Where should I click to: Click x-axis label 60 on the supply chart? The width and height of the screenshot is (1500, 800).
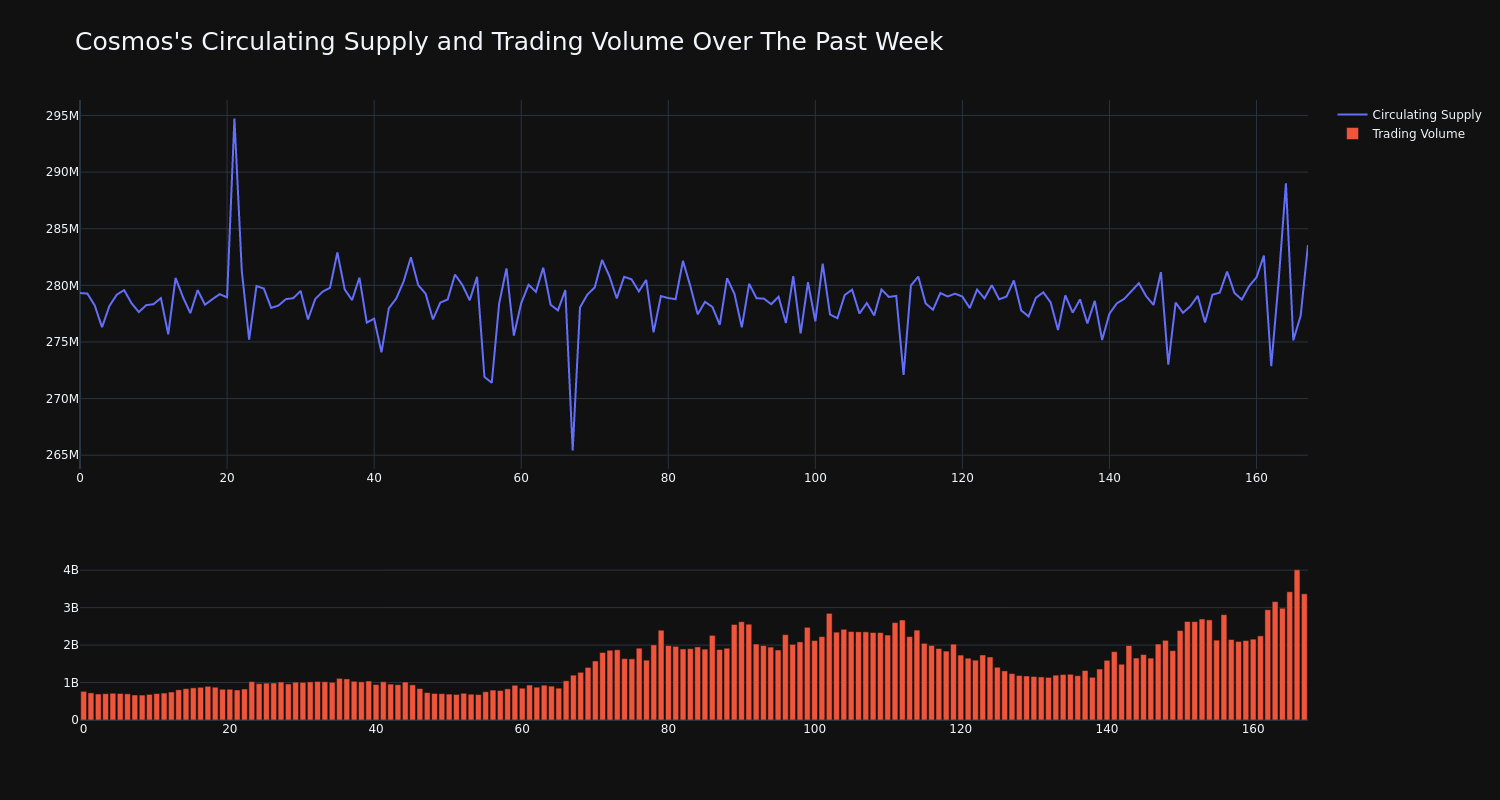pyautogui.click(x=521, y=478)
